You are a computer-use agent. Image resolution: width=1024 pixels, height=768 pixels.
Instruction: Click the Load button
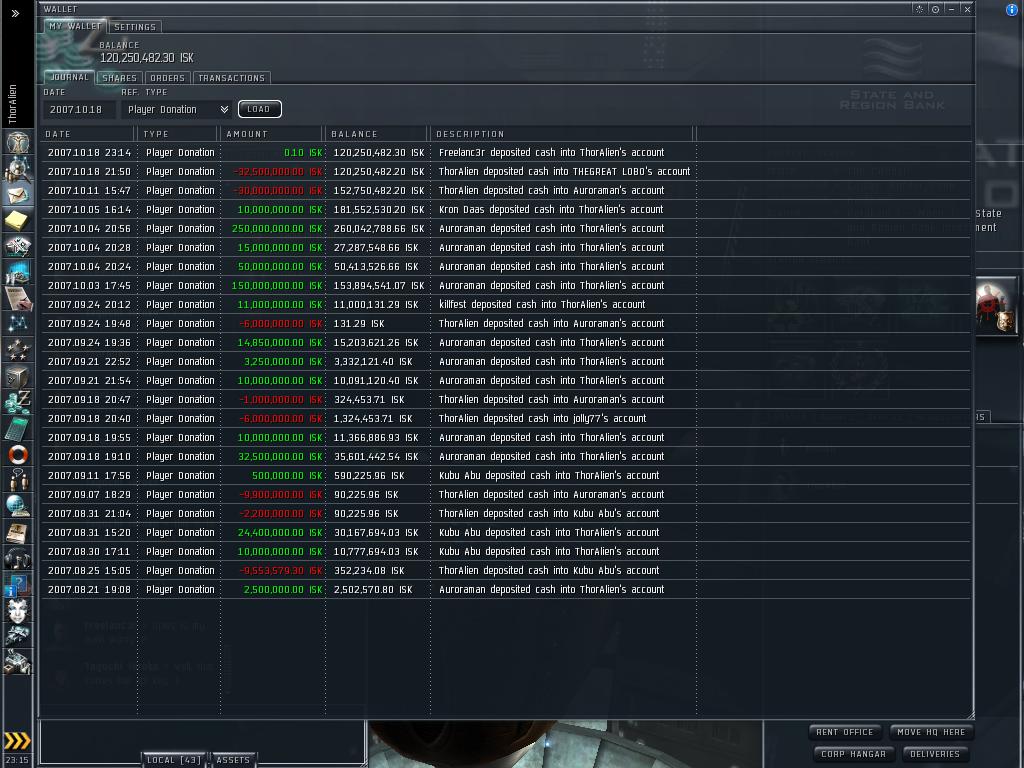point(259,109)
